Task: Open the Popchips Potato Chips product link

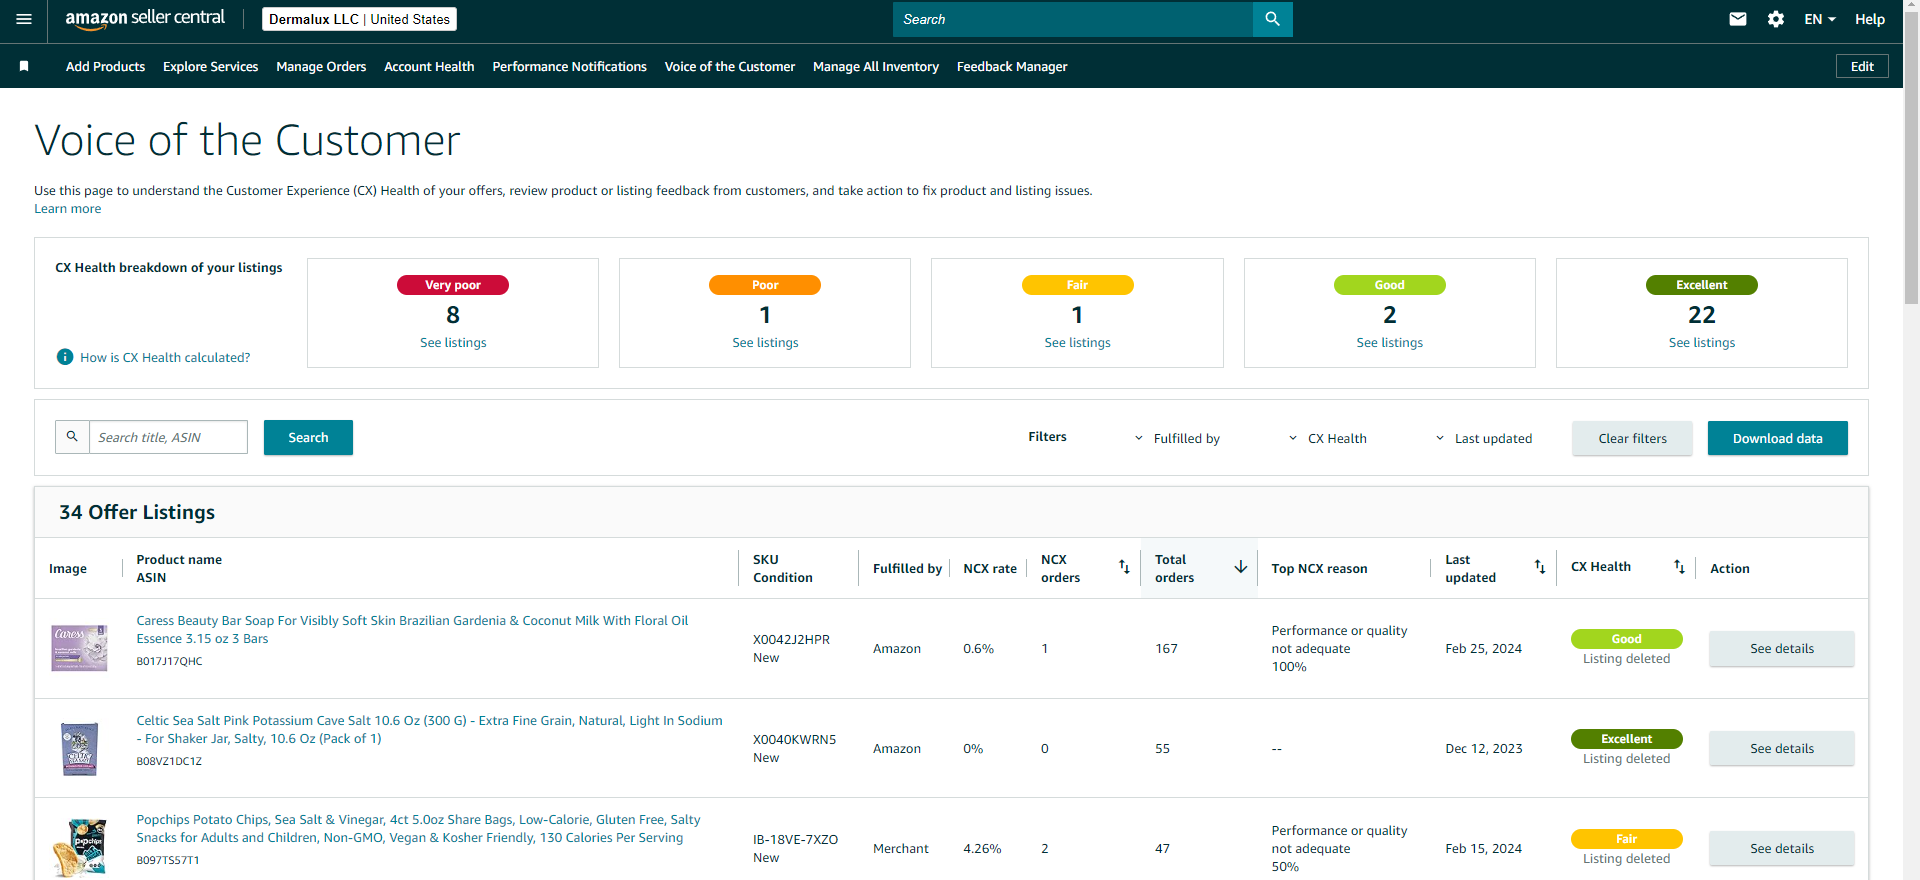Action: point(418,828)
